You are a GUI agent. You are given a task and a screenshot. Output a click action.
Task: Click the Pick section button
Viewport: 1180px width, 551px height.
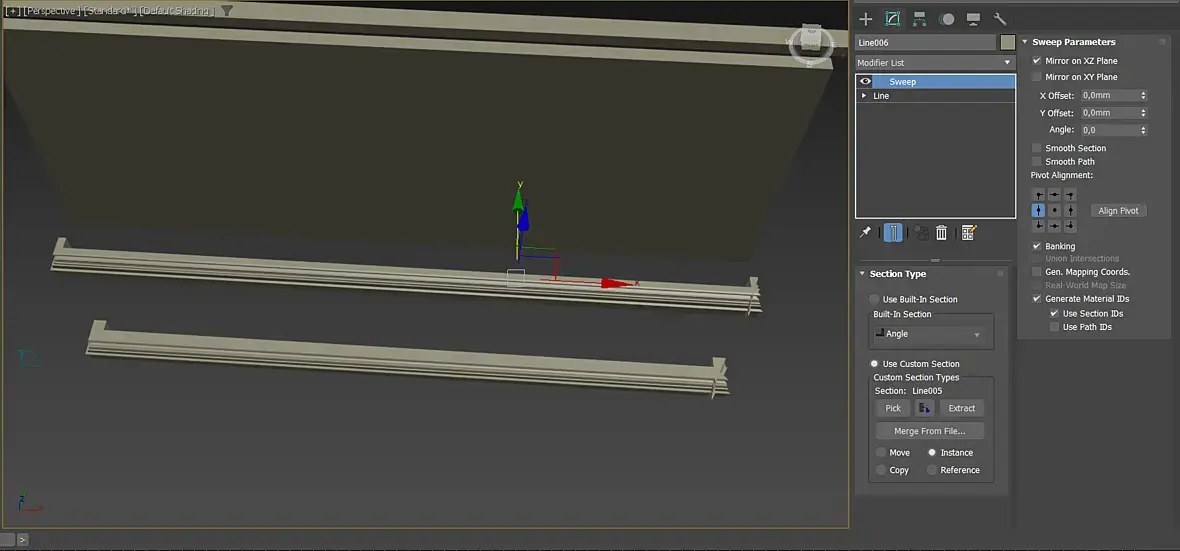pos(893,408)
